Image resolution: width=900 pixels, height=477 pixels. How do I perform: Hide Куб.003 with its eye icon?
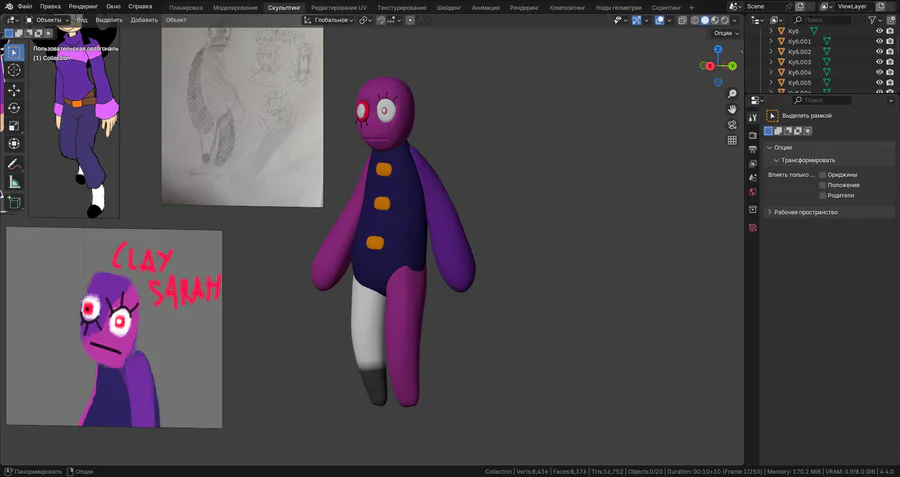point(879,62)
